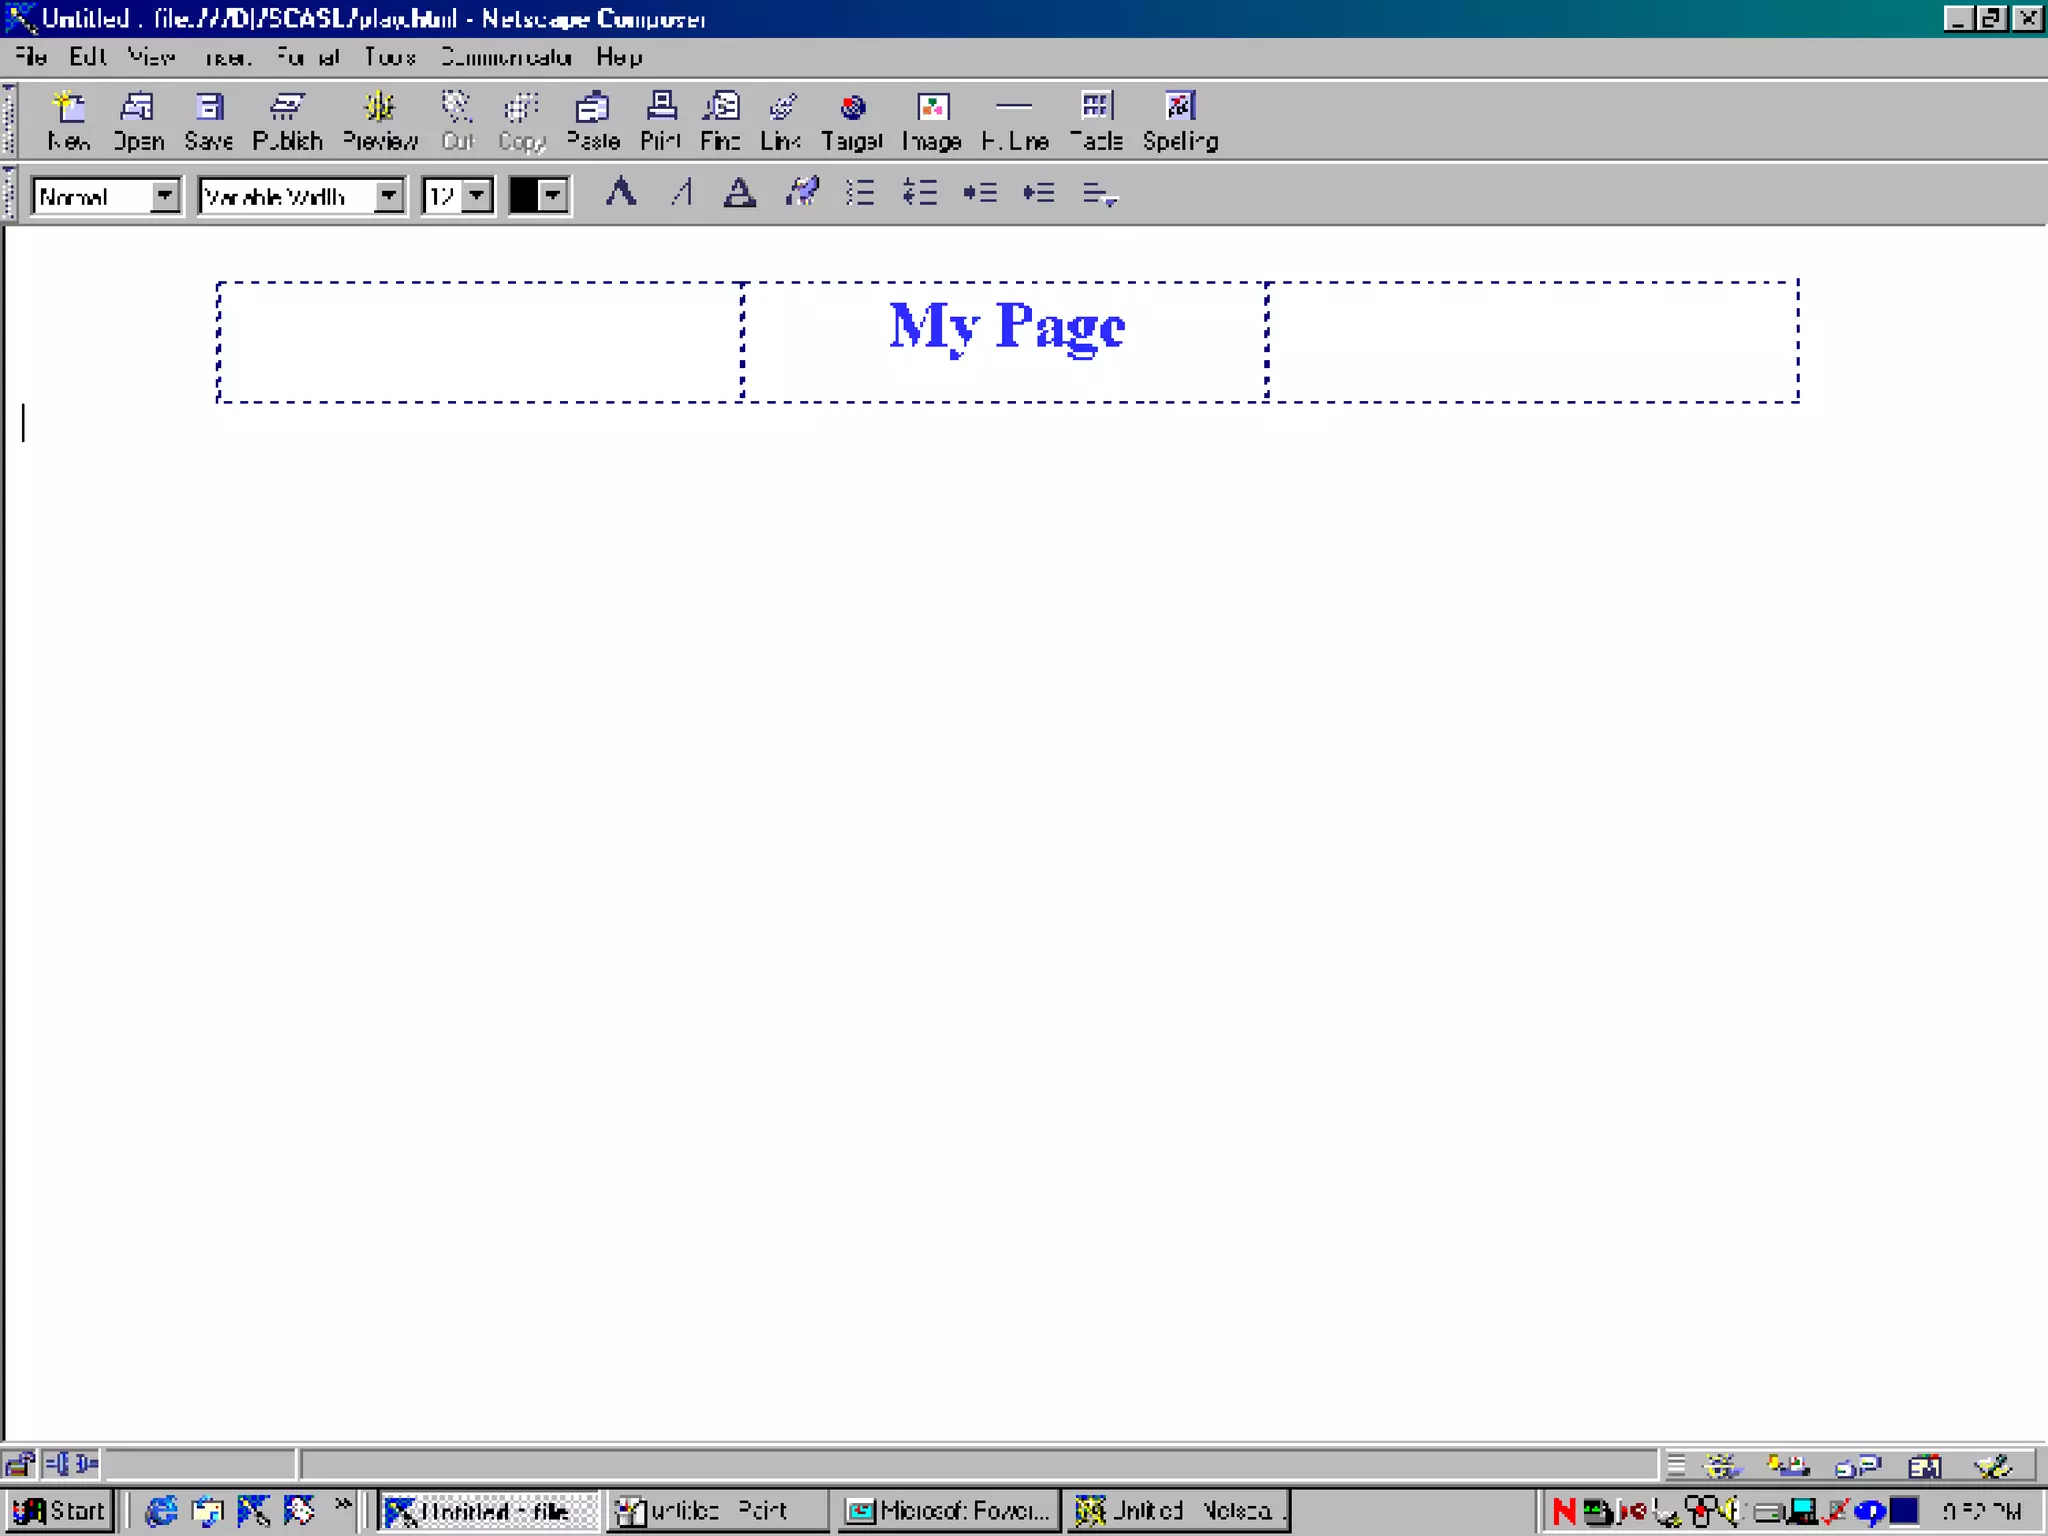Toggle bold text formatting
This screenshot has width=2048, height=1536.
[x=621, y=192]
